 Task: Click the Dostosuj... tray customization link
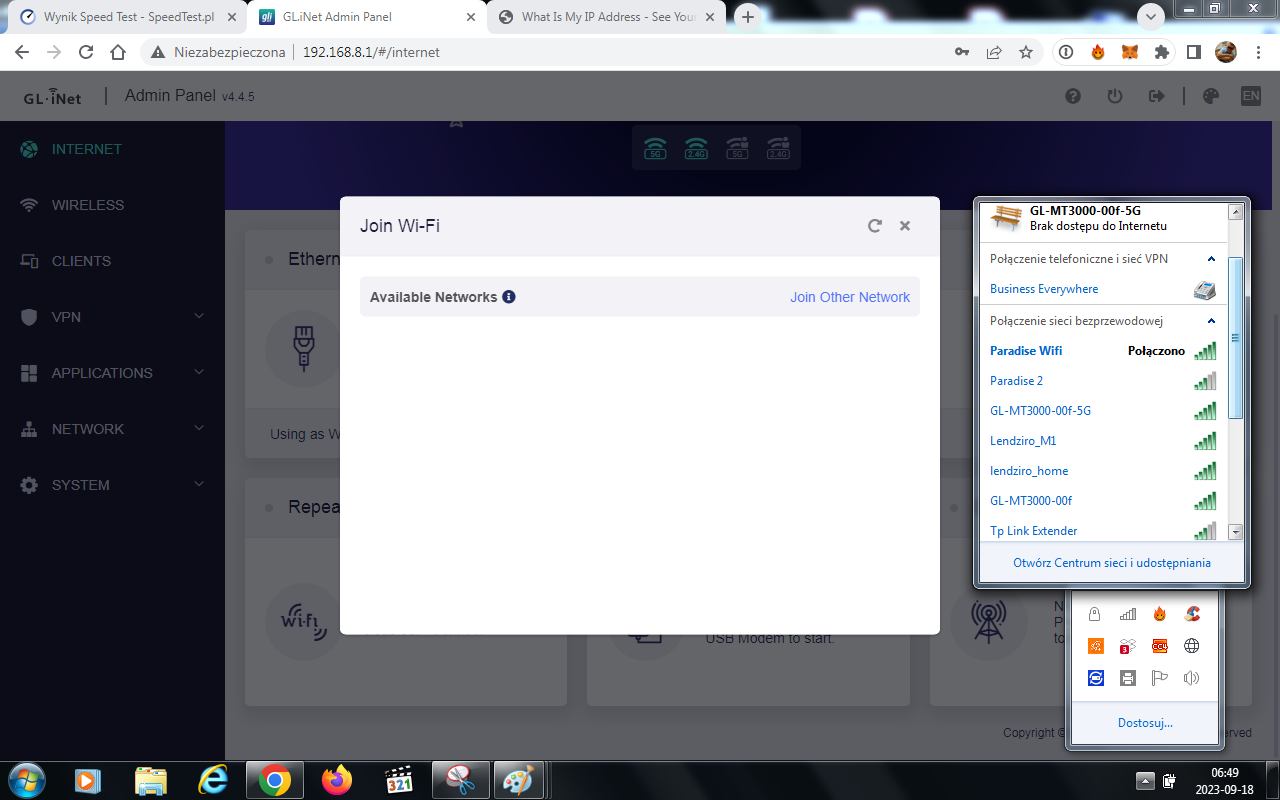coord(1145,723)
